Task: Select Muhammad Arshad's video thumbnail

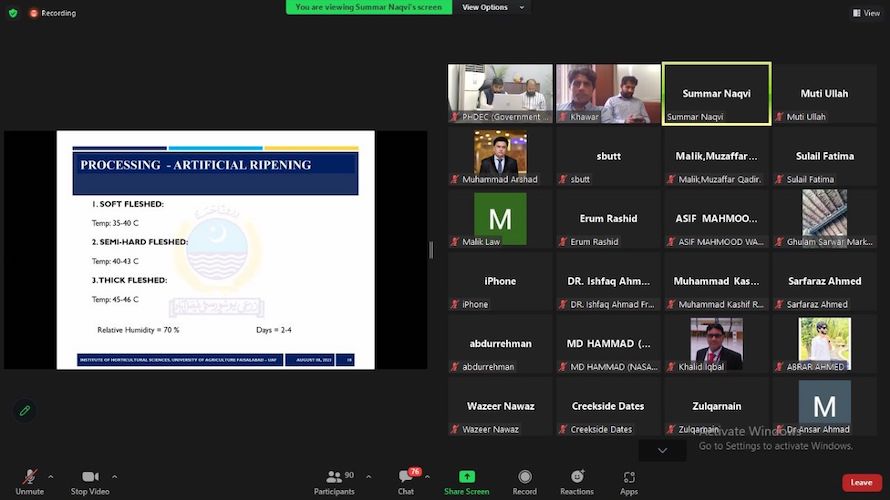Action: [x=500, y=156]
